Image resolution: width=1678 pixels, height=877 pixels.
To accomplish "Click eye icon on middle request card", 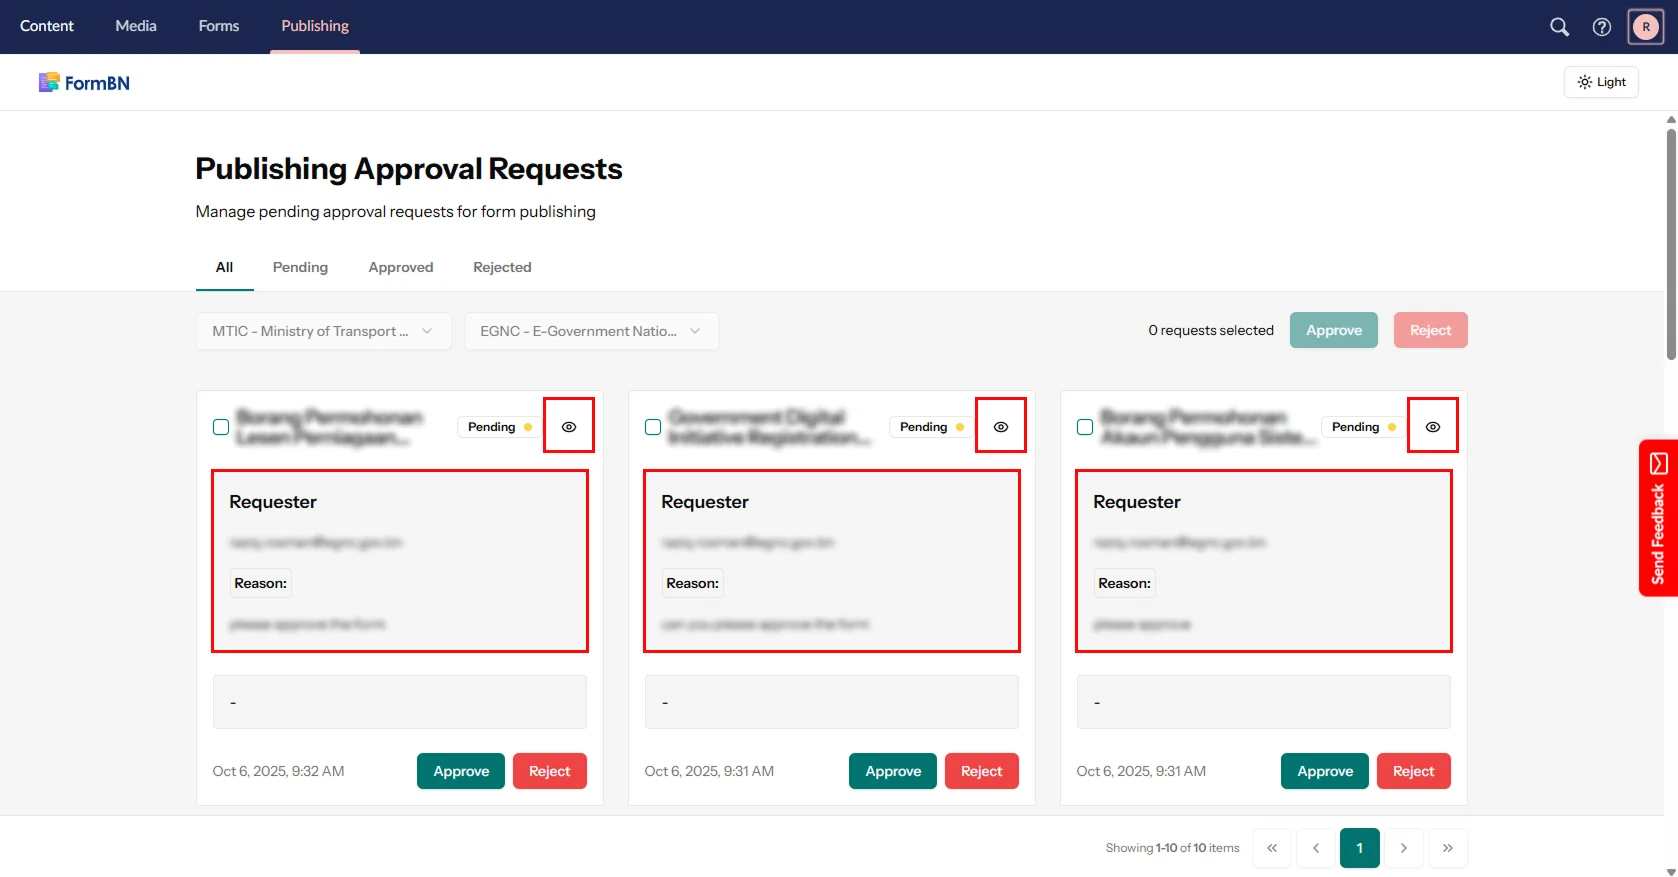I will click(x=1001, y=427).
